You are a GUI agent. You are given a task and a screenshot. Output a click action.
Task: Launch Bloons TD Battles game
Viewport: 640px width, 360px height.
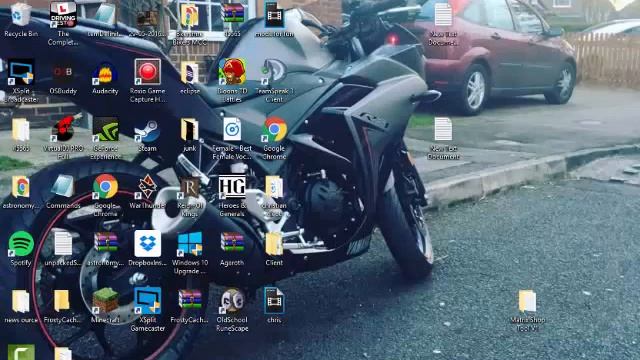click(x=232, y=72)
